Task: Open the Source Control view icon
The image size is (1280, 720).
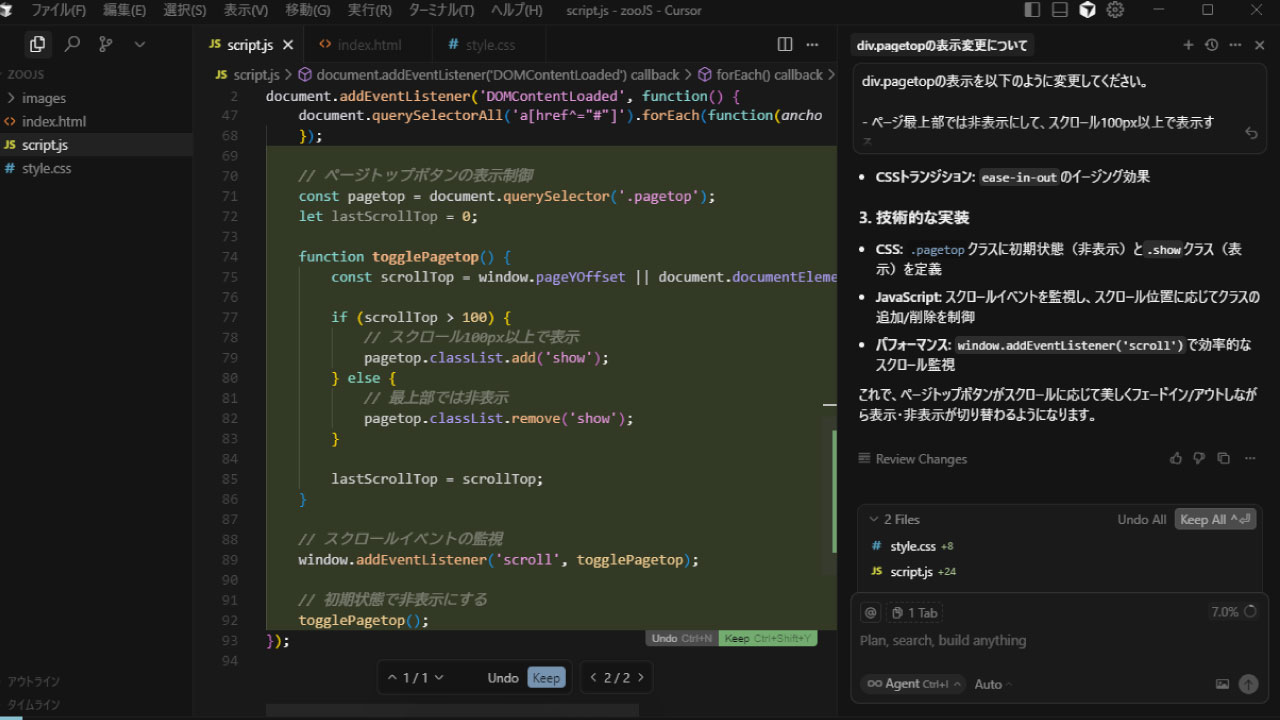Action: coord(106,44)
